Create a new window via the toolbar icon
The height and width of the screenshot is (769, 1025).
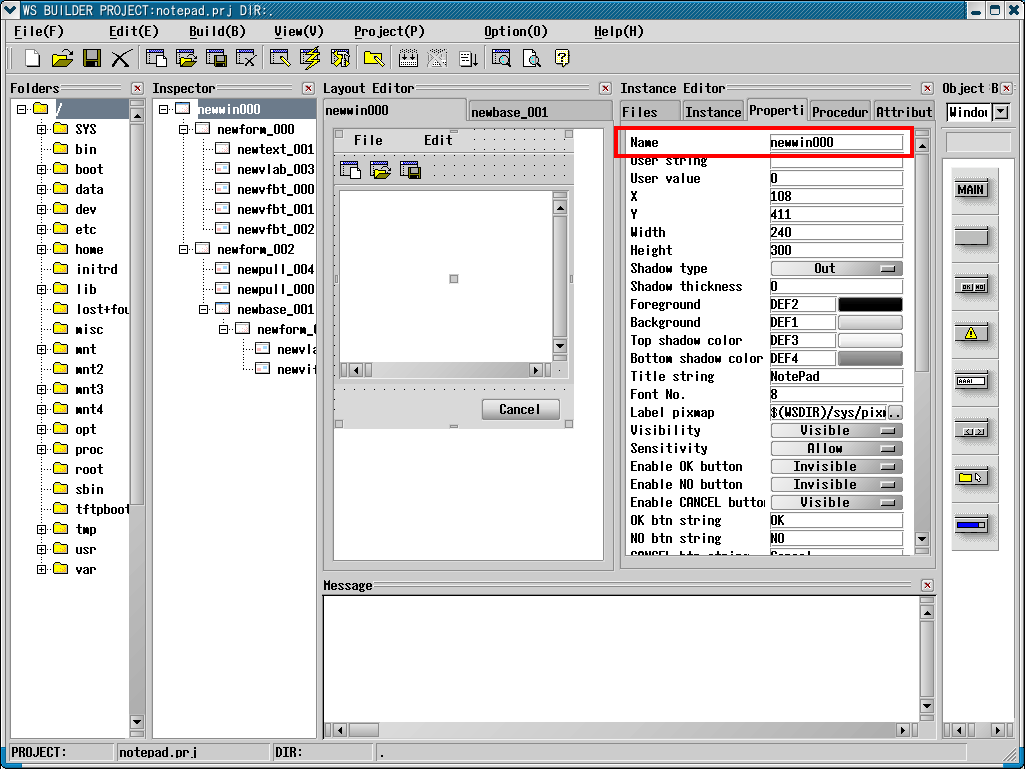[x=156, y=58]
